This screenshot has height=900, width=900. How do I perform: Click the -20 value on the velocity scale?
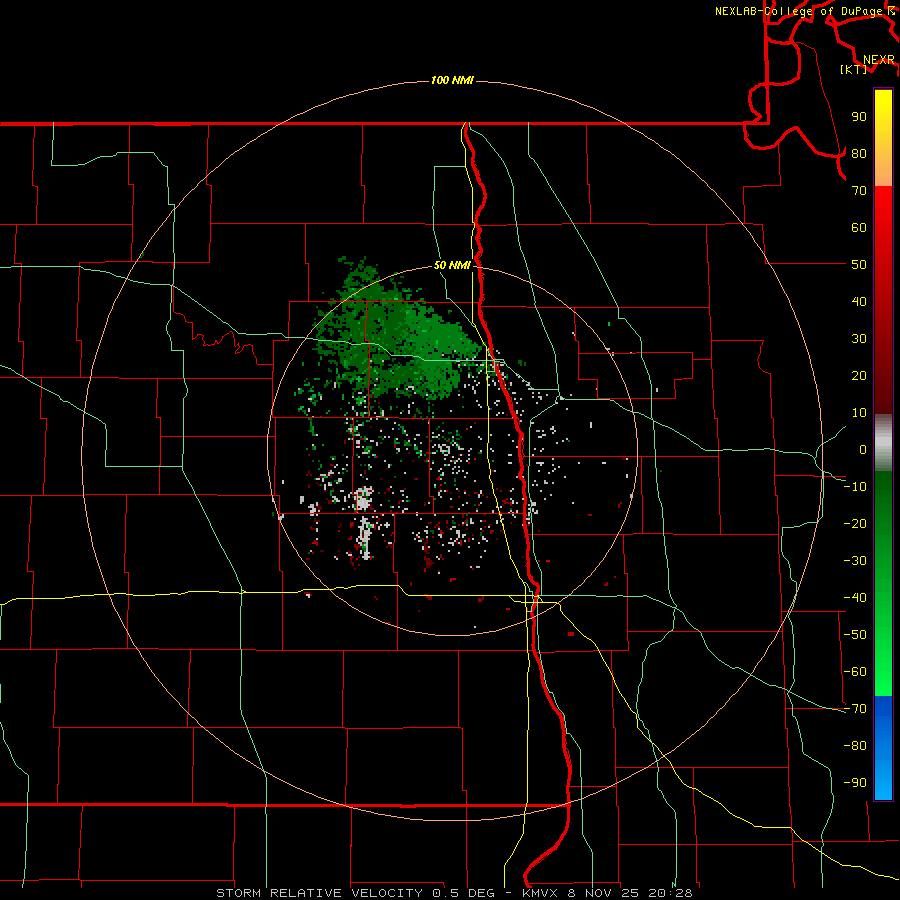tap(855, 524)
